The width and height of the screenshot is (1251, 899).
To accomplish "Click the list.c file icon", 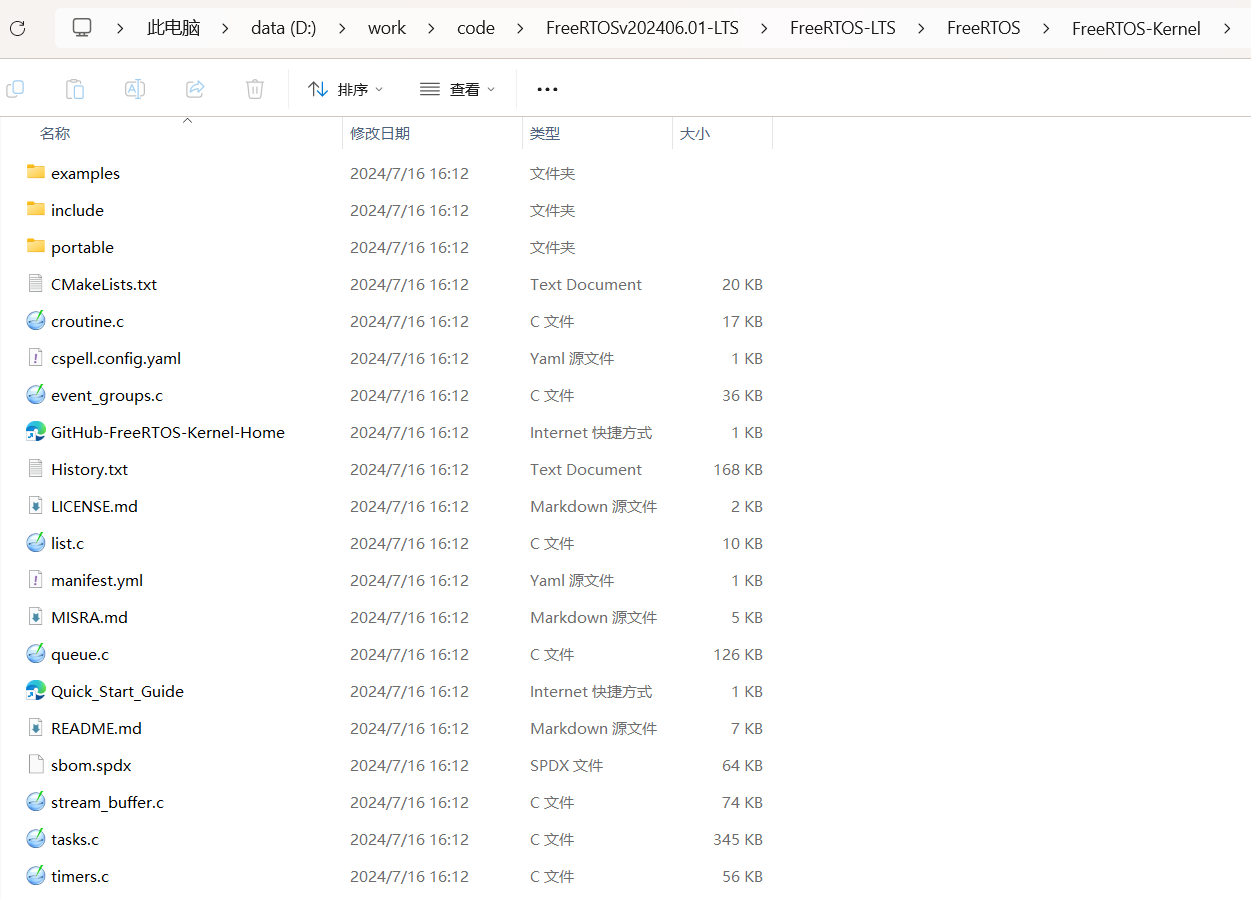I will [36, 542].
